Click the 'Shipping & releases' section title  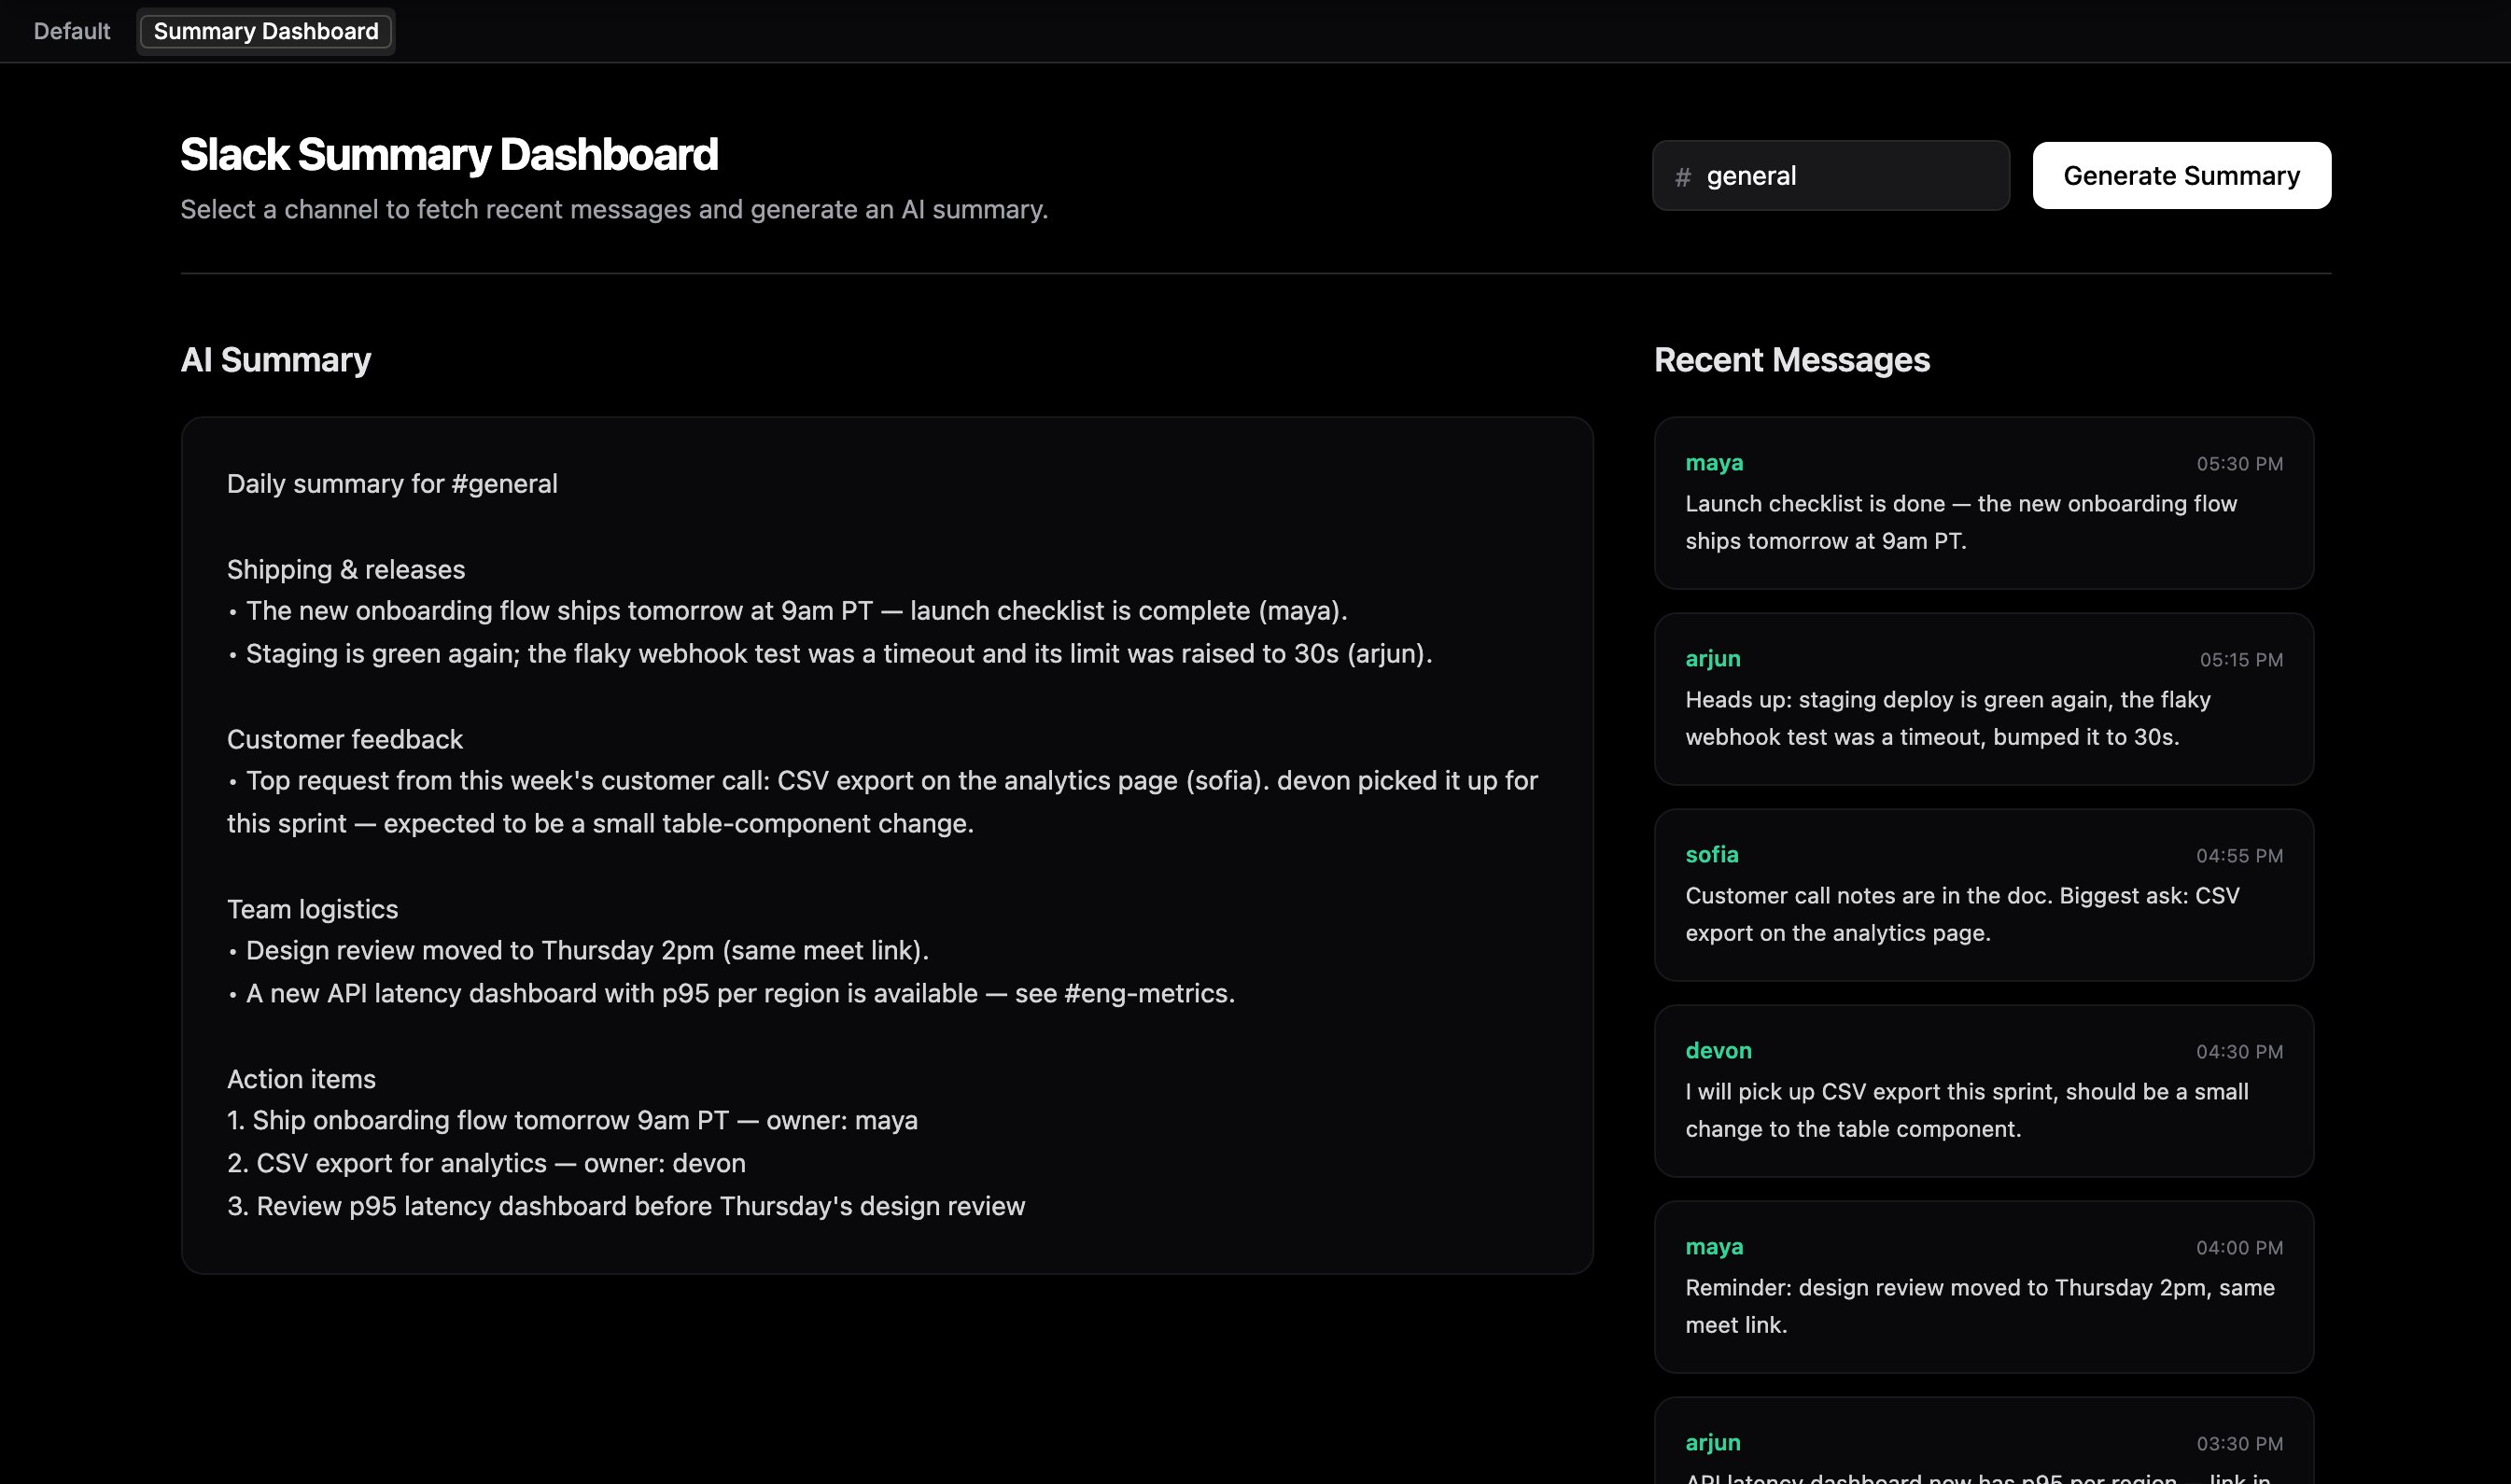tap(346, 569)
